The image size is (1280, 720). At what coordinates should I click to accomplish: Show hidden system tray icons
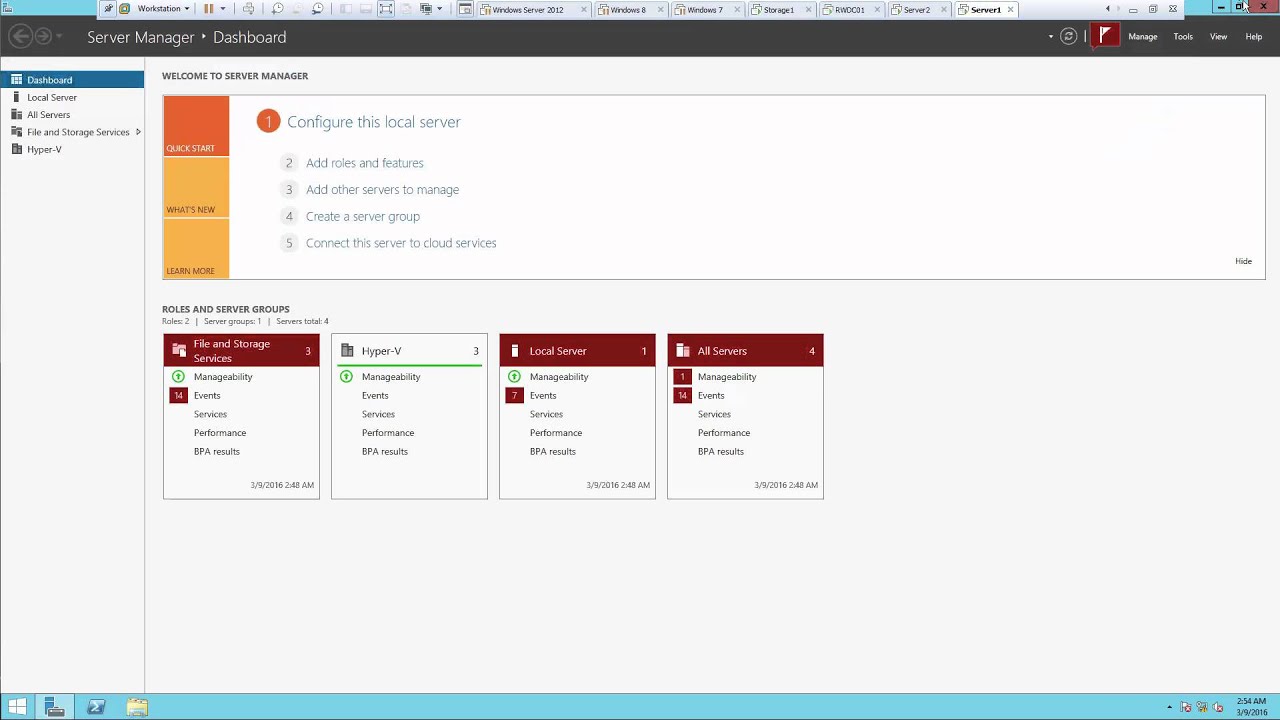point(1169,707)
